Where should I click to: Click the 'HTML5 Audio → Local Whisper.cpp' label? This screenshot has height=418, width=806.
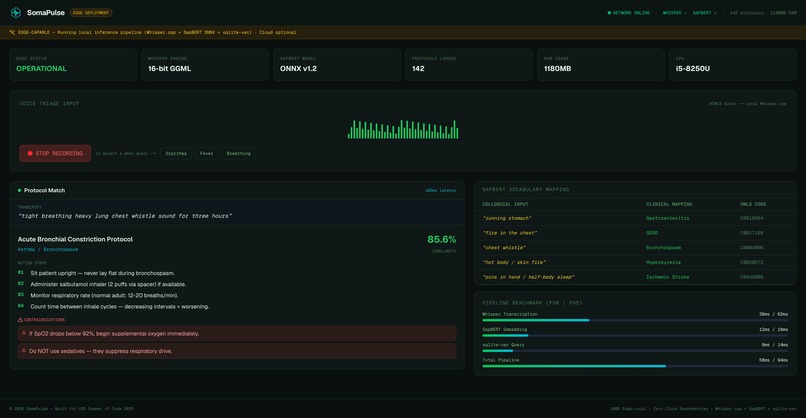tap(748, 104)
